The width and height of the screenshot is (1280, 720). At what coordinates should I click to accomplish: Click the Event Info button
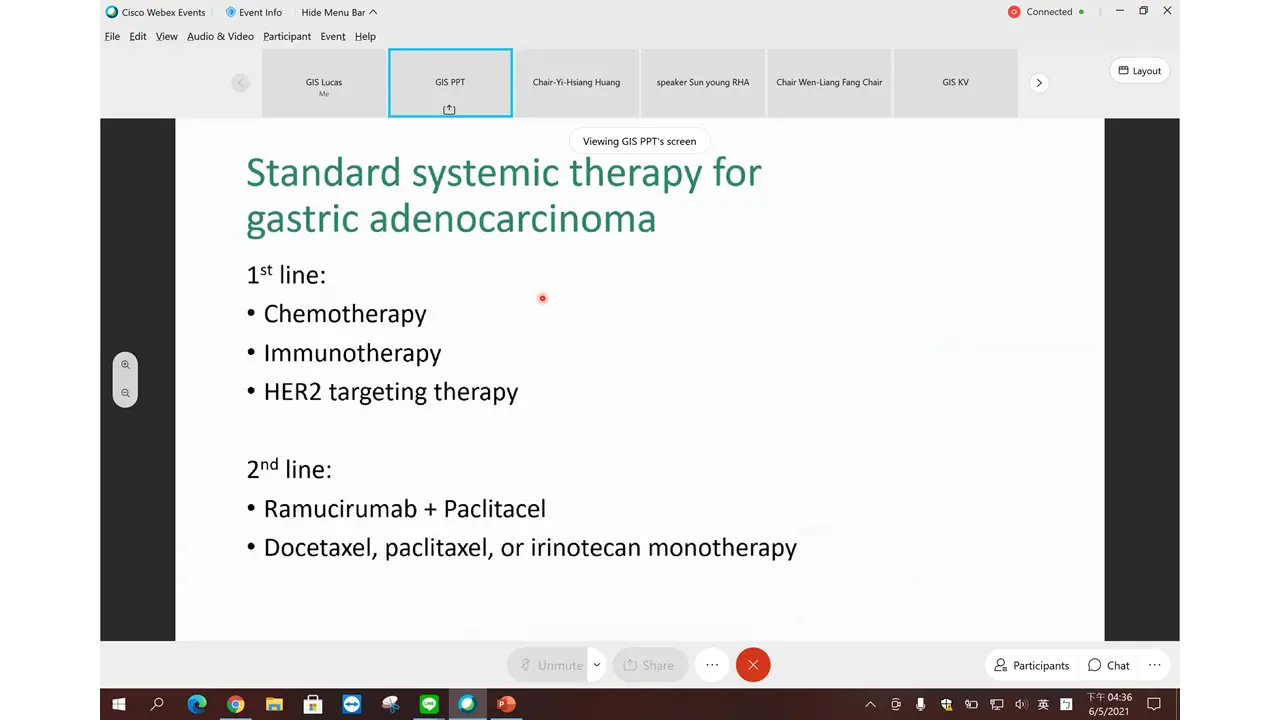coord(253,12)
